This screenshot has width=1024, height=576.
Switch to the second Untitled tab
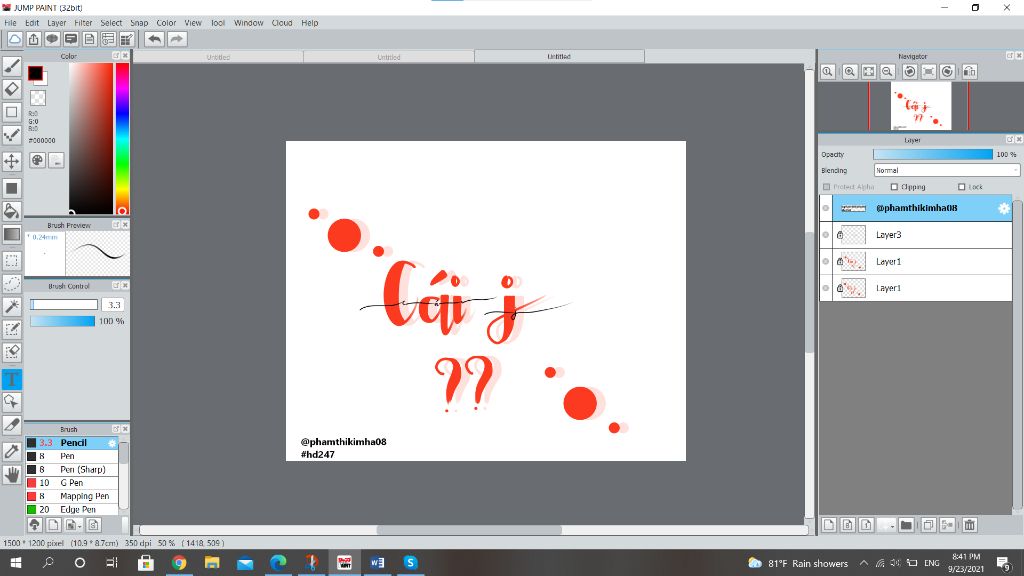tap(389, 57)
